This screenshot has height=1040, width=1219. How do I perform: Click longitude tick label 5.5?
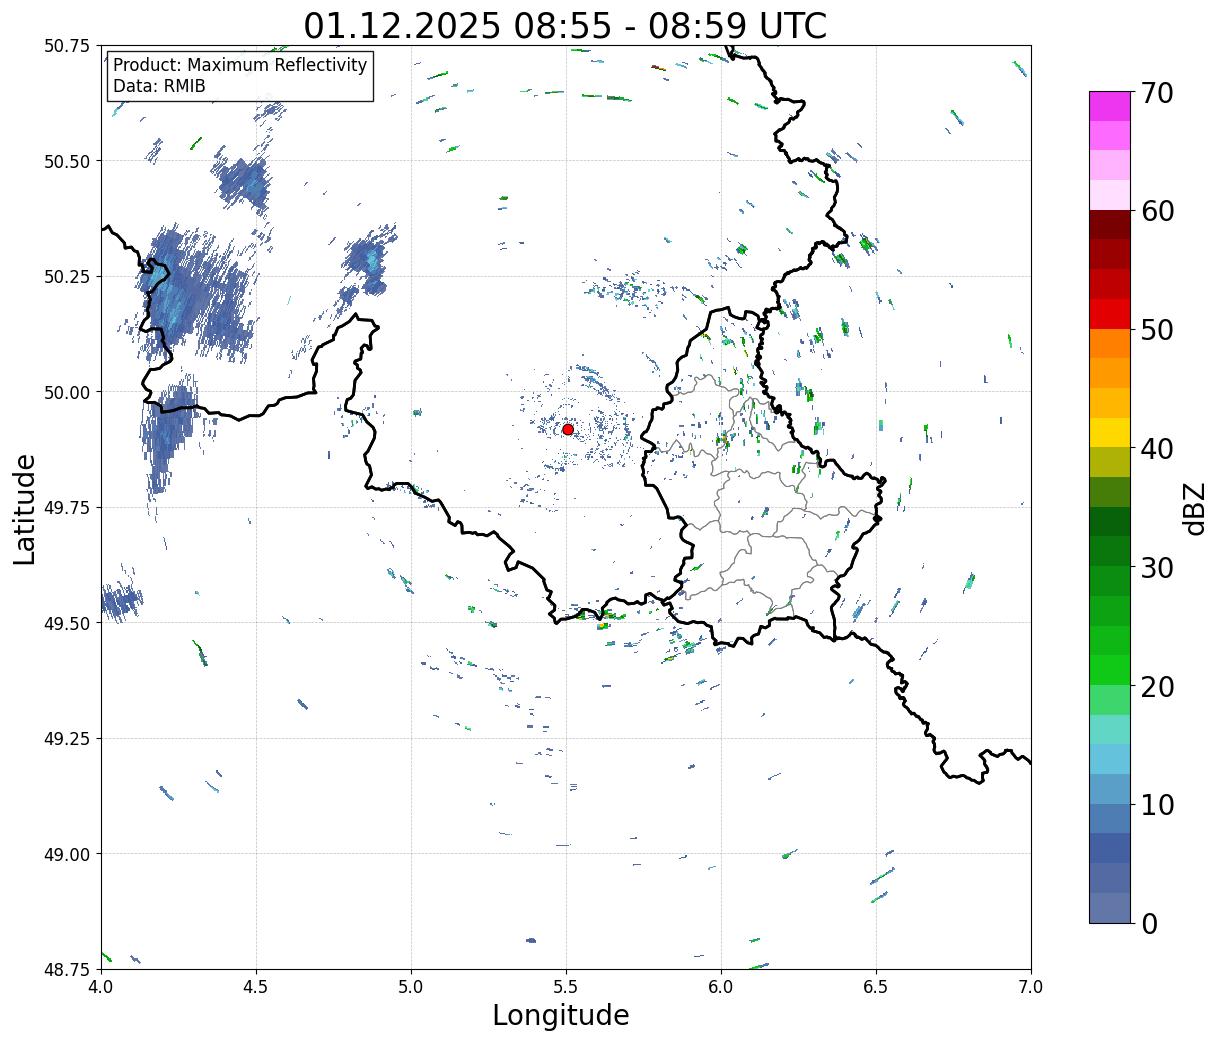click(566, 987)
